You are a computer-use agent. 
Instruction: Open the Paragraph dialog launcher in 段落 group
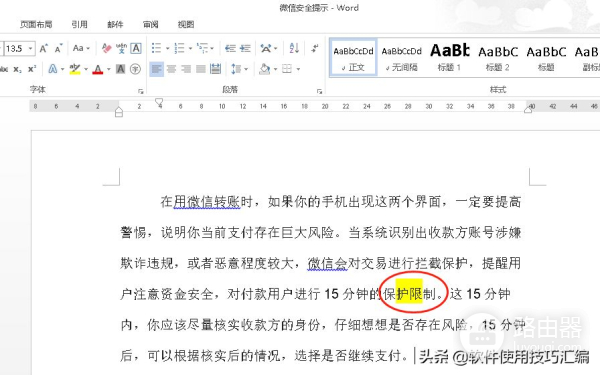319,91
